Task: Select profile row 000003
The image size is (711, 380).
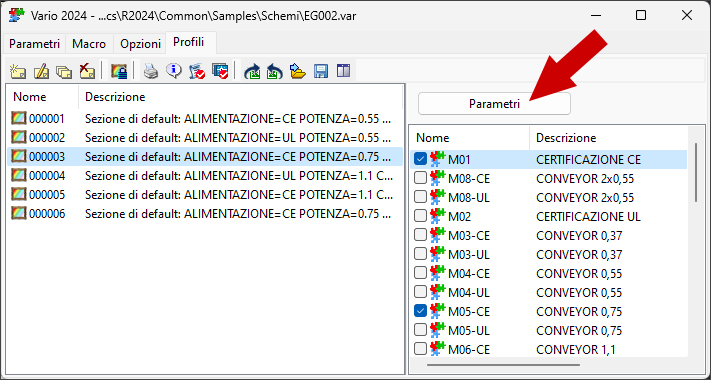Action: (x=205, y=157)
